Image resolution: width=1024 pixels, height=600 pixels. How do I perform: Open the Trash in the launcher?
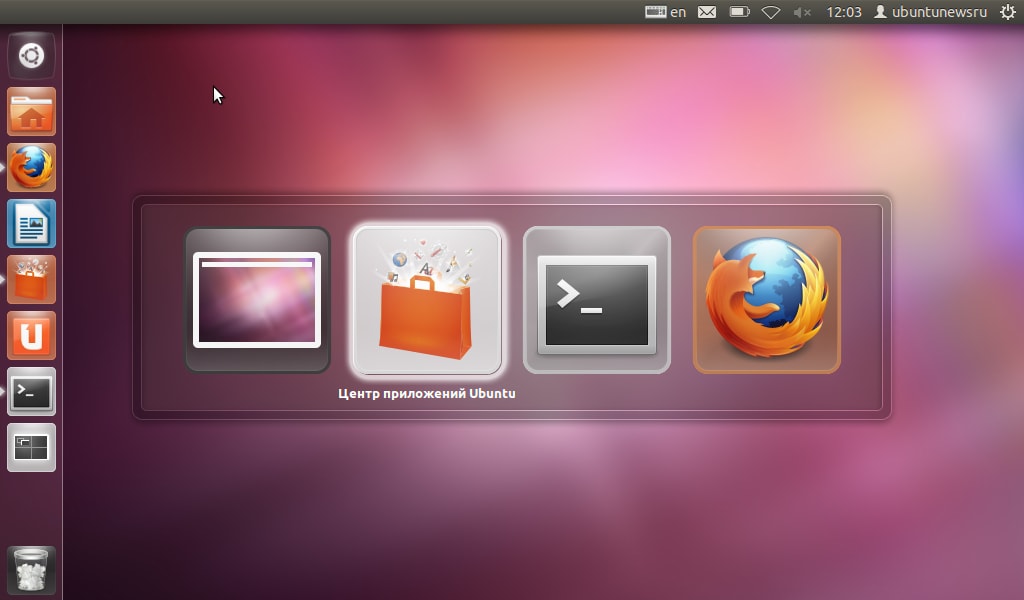pyautogui.click(x=31, y=570)
